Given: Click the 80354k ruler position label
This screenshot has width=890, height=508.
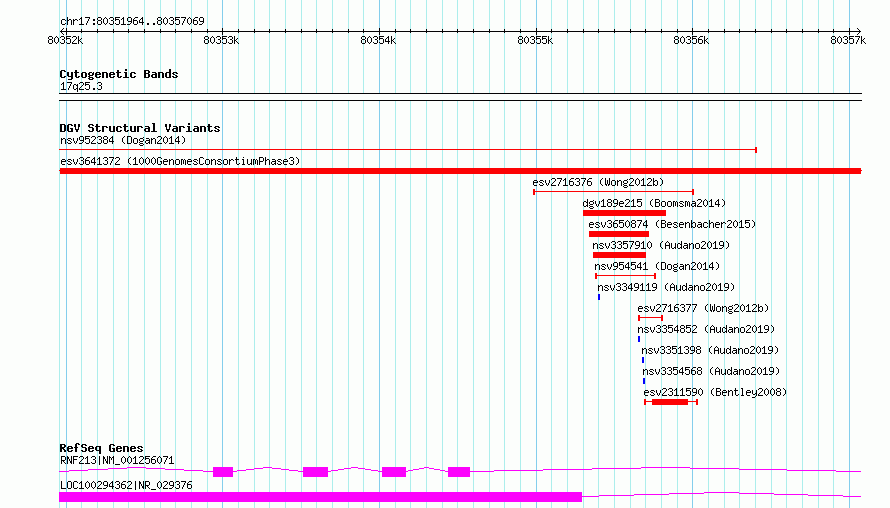Looking at the screenshot, I should [379, 40].
